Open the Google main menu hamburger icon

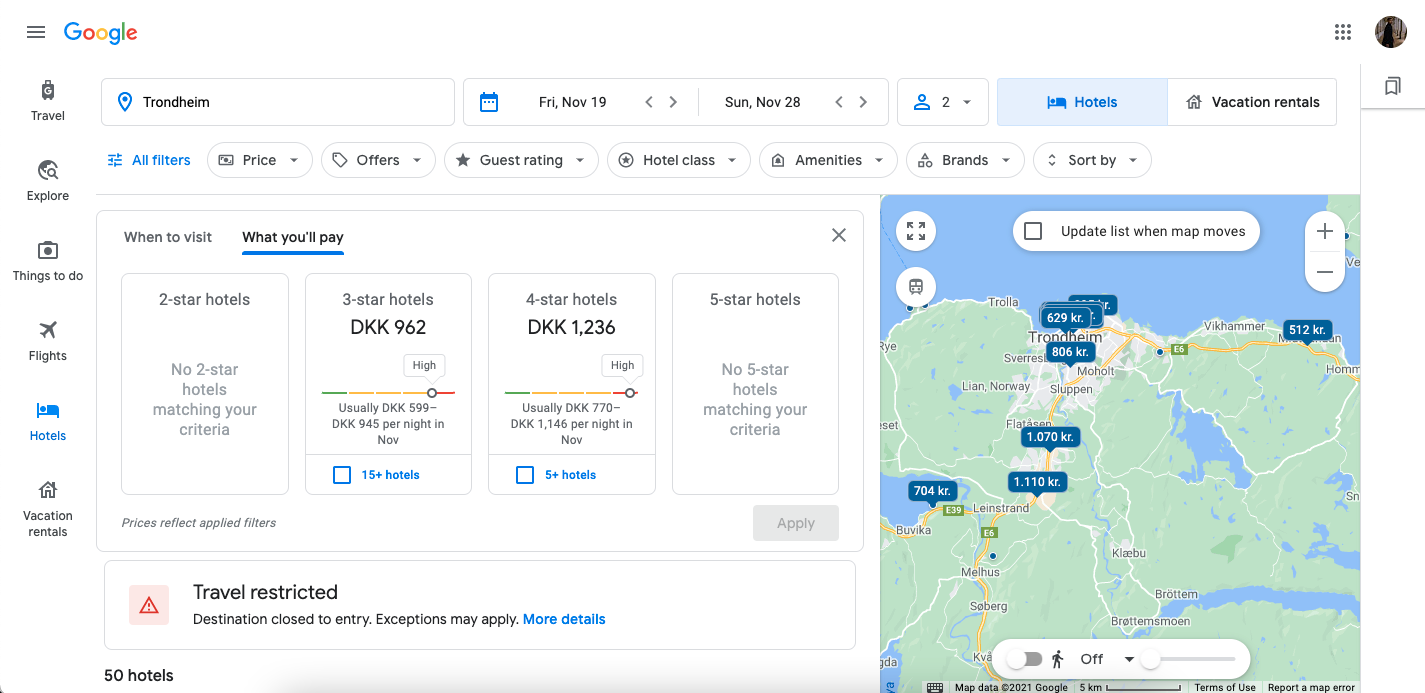point(36,32)
